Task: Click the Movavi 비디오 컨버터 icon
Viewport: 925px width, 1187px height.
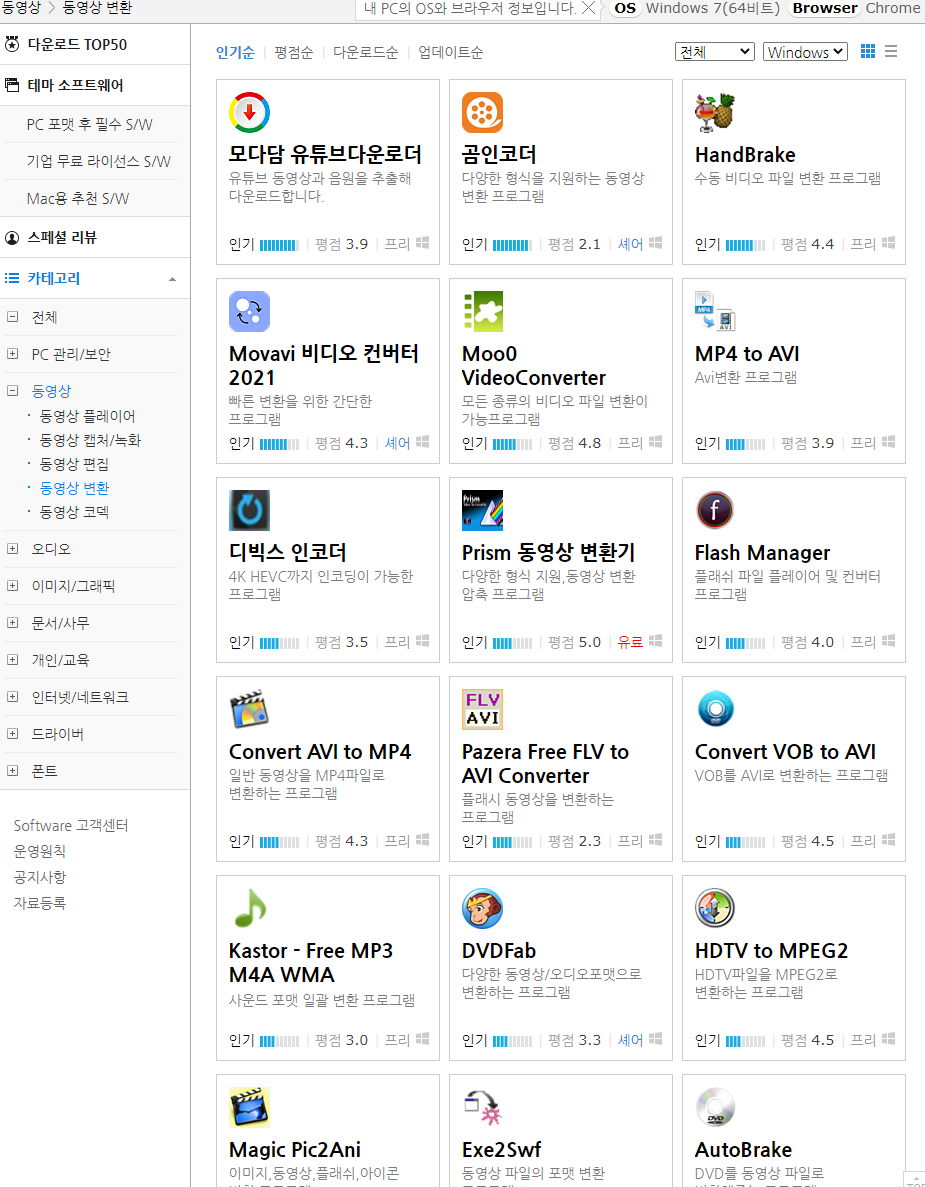Action: click(249, 311)
